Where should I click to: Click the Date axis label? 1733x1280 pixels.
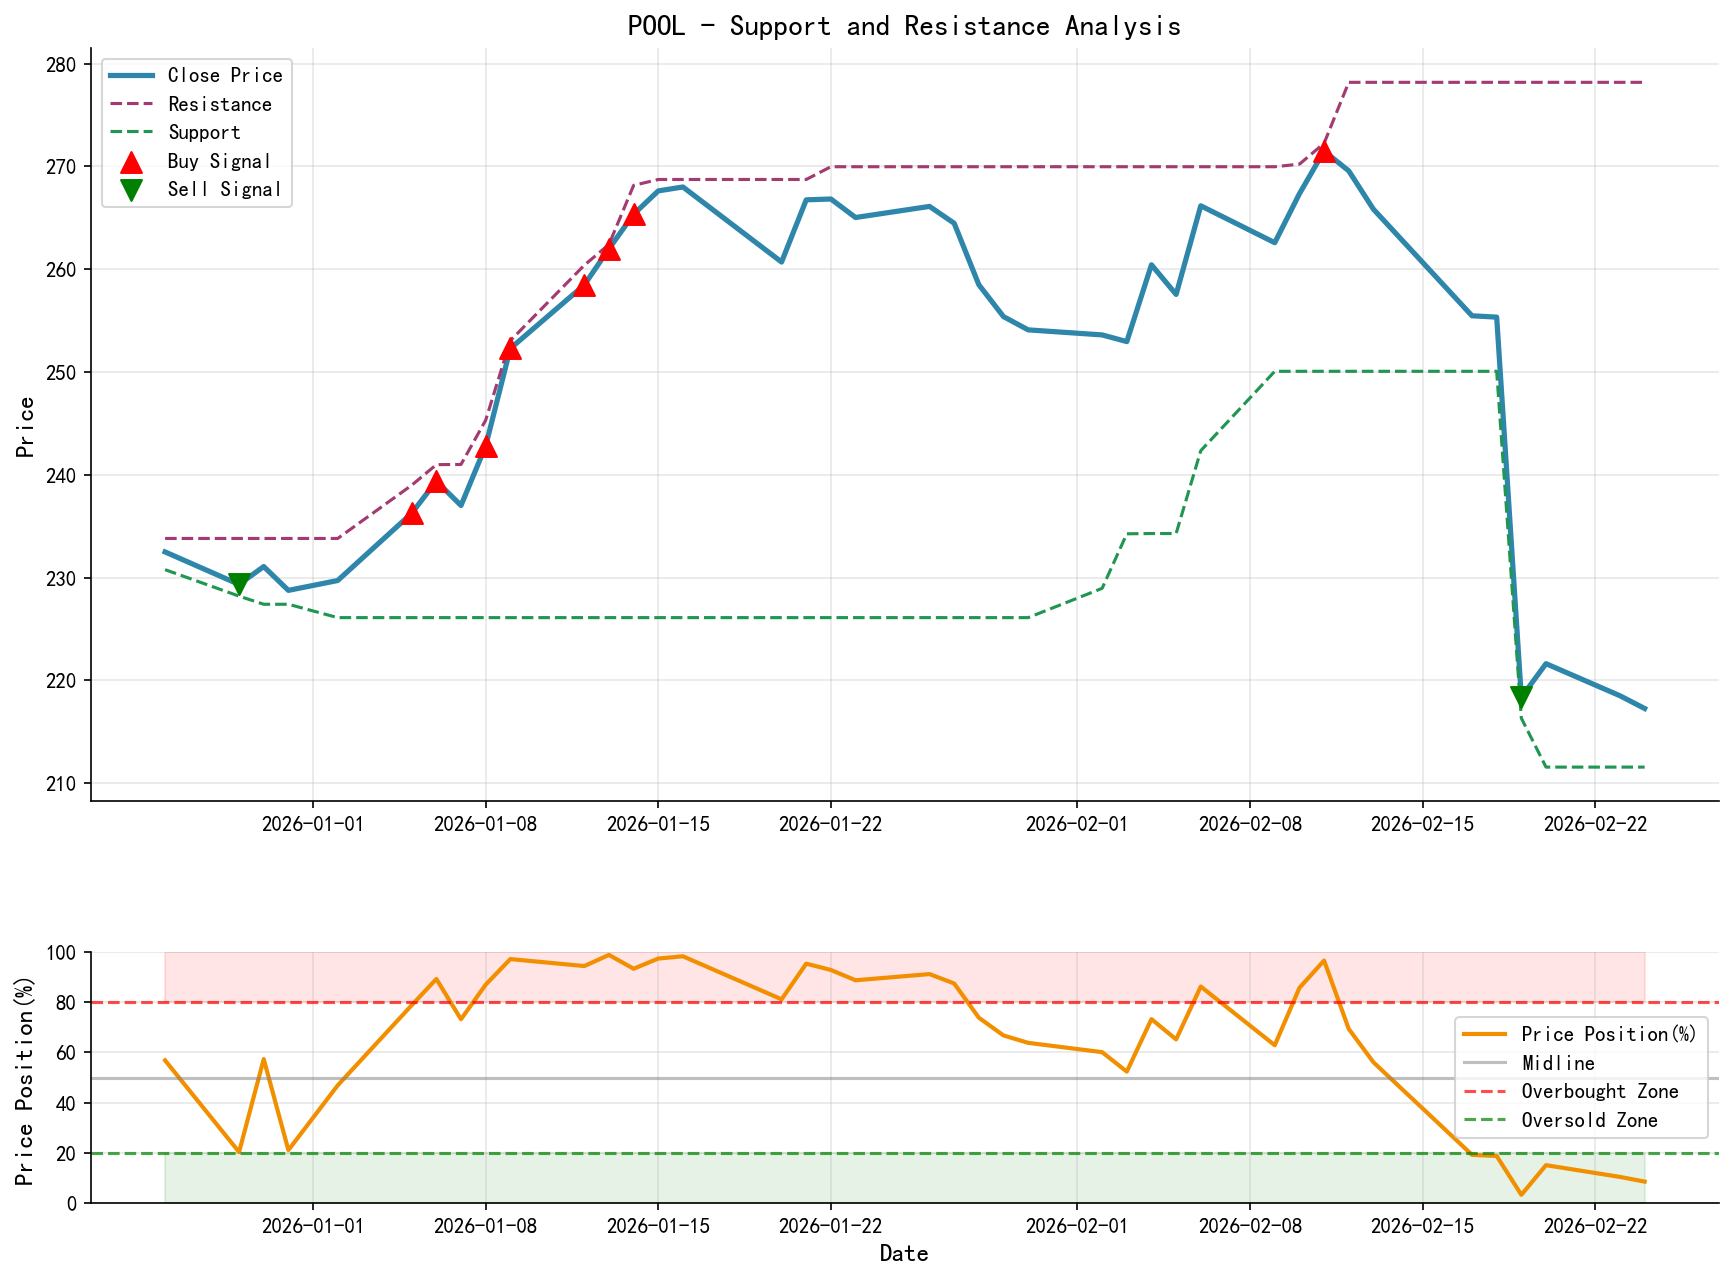coord(904,1252)
